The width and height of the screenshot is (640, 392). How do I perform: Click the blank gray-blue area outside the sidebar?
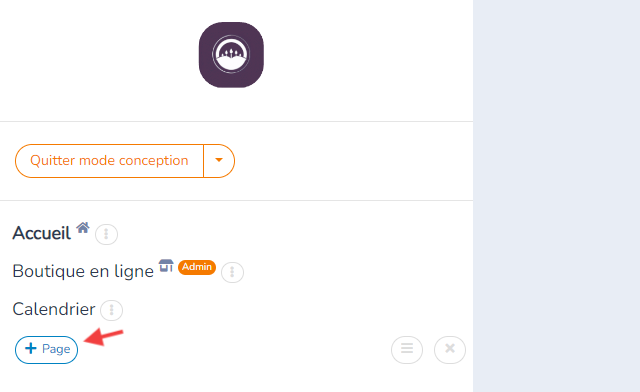[556, 196]
